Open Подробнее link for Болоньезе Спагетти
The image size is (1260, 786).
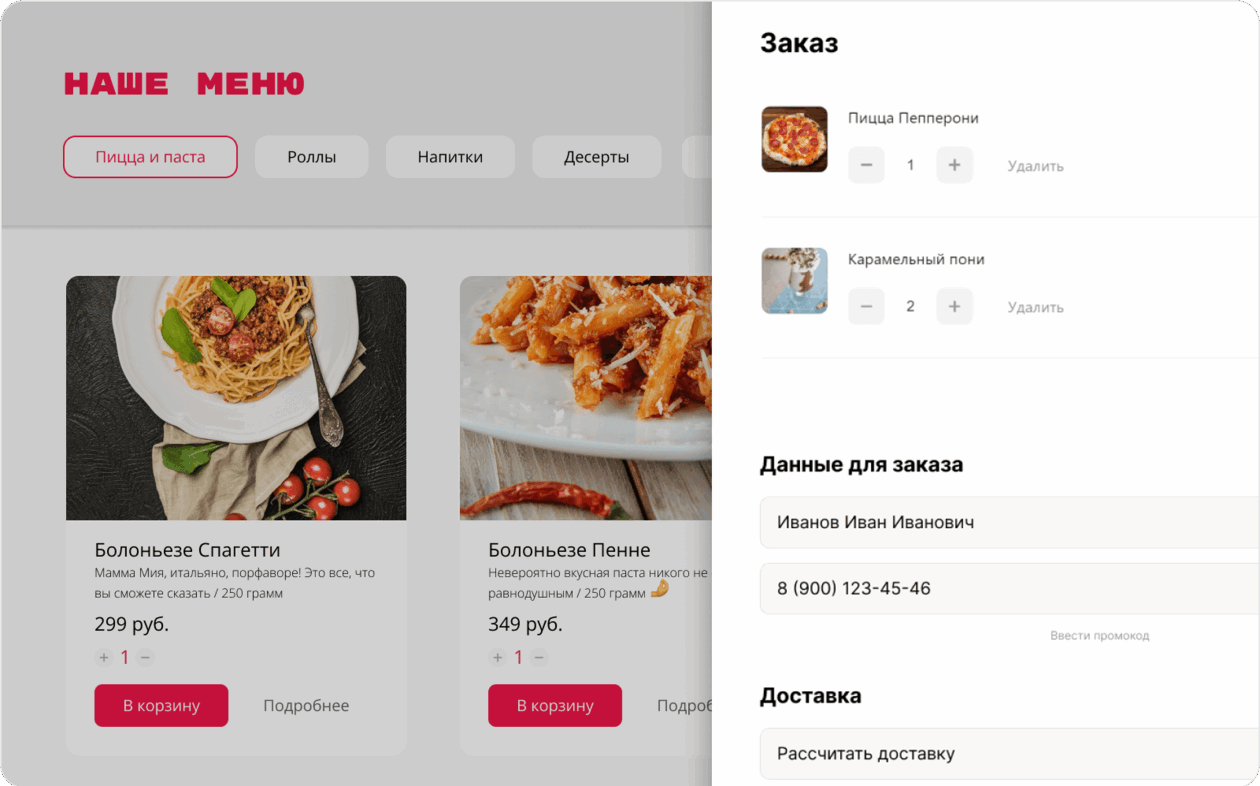(306, 706)
